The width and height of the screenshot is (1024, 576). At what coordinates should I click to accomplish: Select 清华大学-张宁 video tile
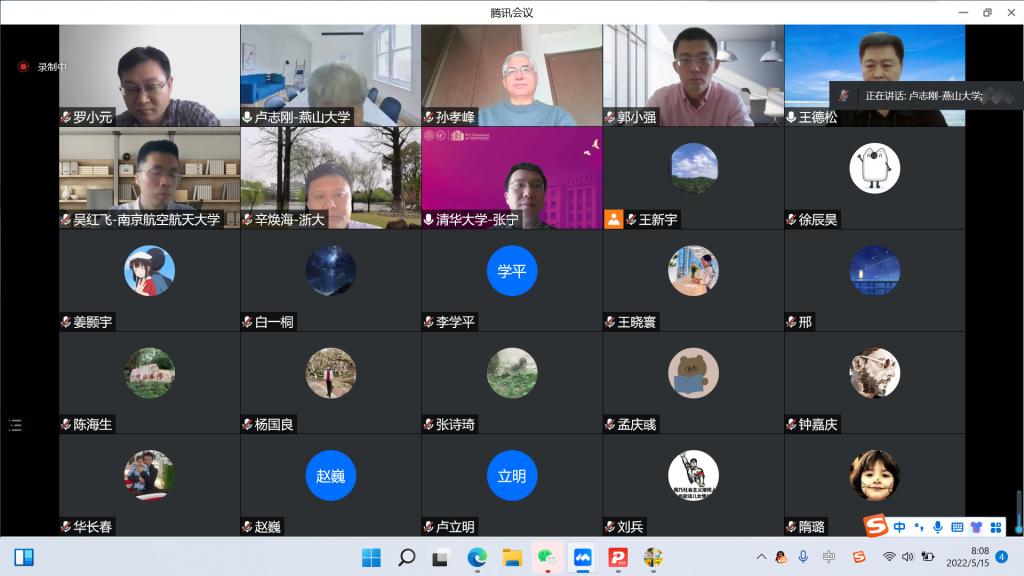511,177
